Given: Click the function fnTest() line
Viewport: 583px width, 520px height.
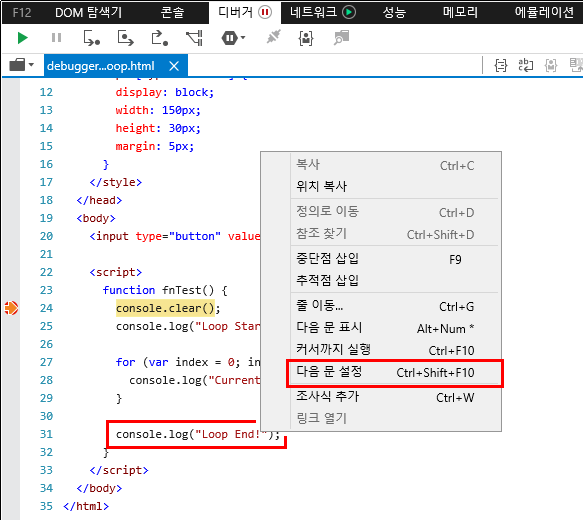Looking at the screenshot, I should coord(165,290).
